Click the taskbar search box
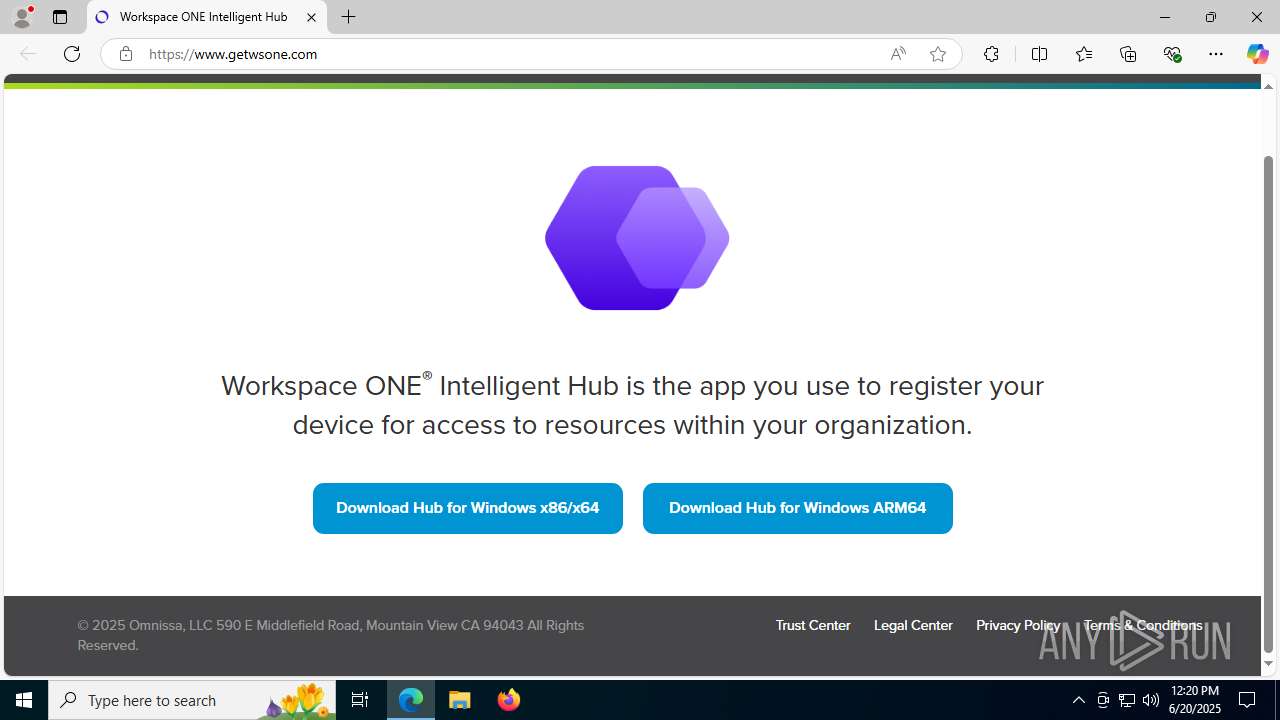This screenshot has width=1280, height=720. click(x=192, y=700)
